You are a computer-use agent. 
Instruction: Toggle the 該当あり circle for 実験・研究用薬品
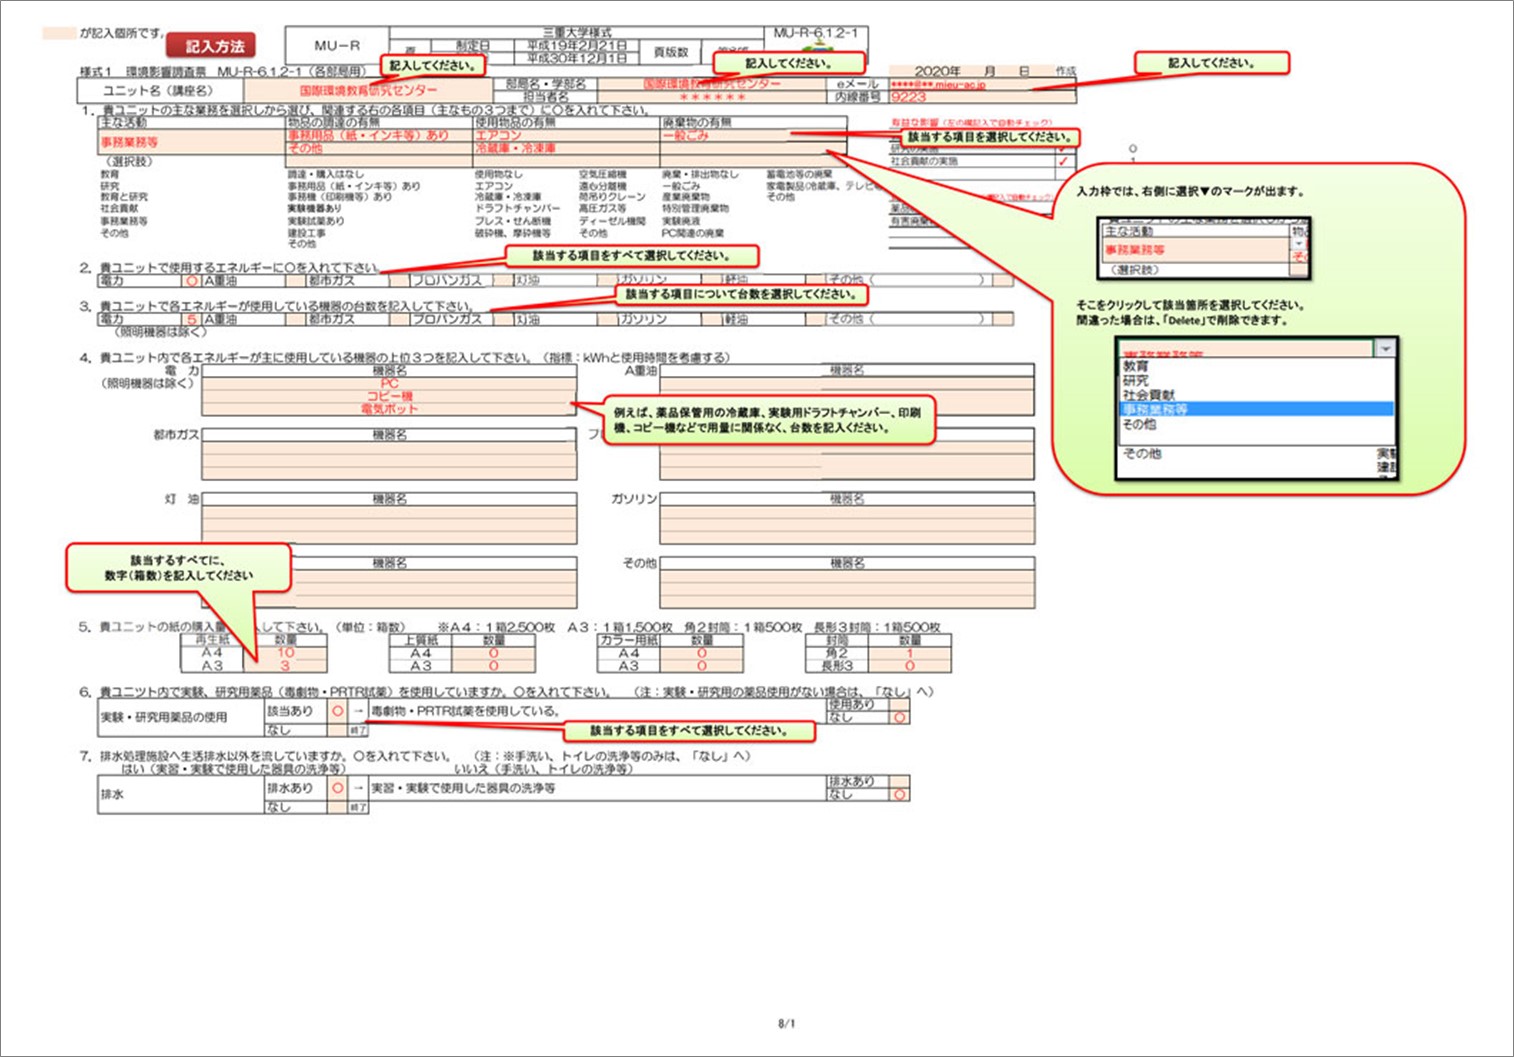pyautogui.click(x=338, y=711)
